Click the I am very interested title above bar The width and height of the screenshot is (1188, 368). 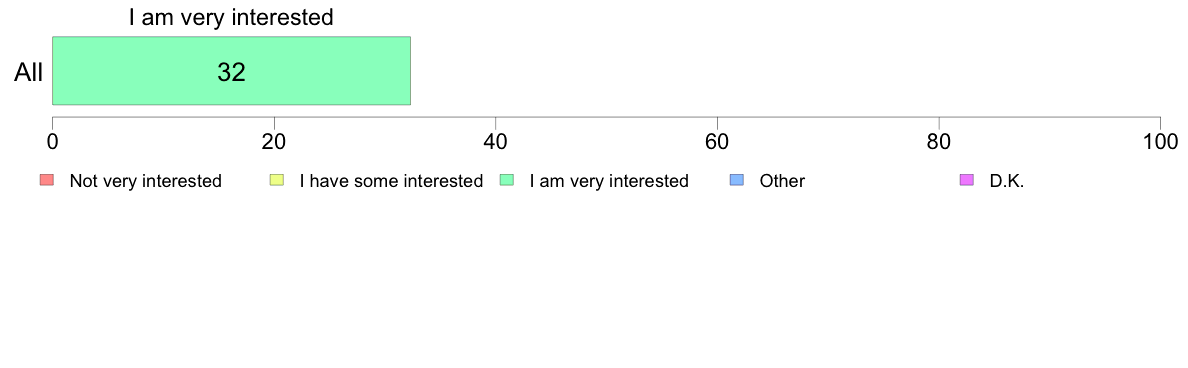click(231, 17)
